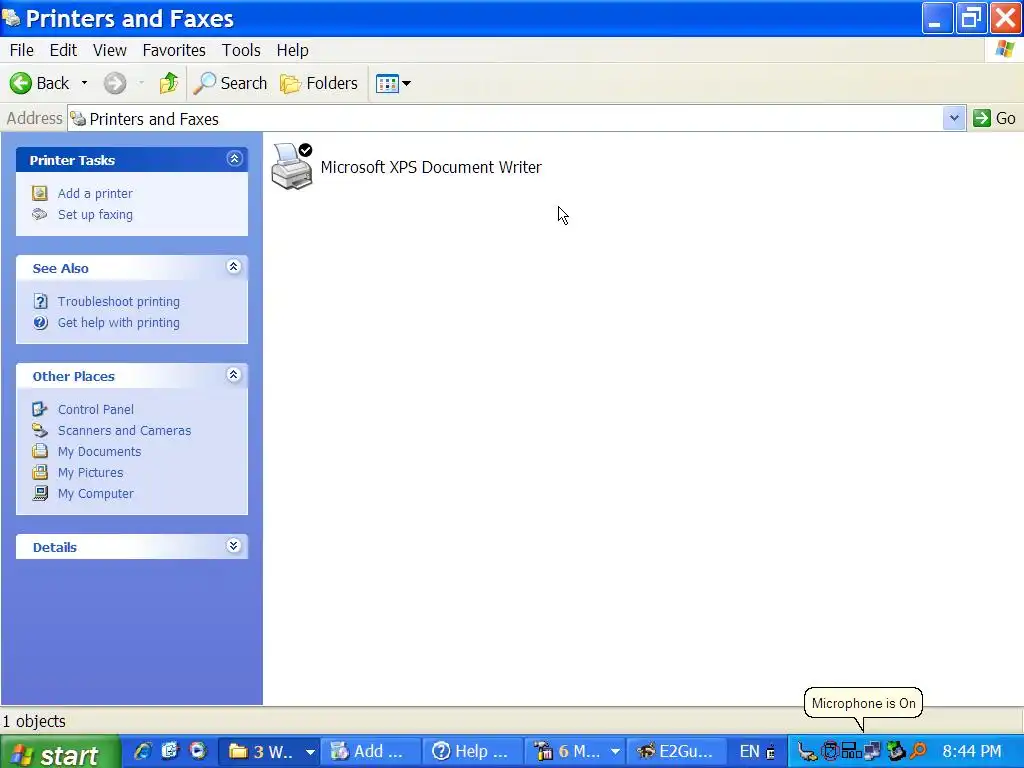Select the Microsoft XPS Document Writer label
Screen dimensions: 1024x768
coord(431,167)
